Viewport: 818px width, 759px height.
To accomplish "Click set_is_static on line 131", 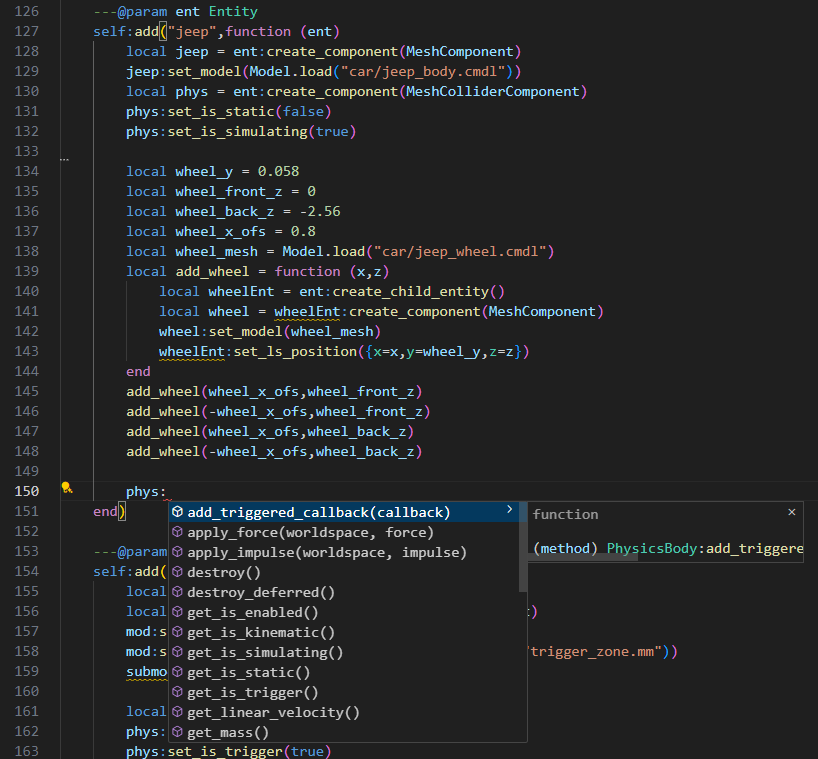I will [x=221, y=112].
